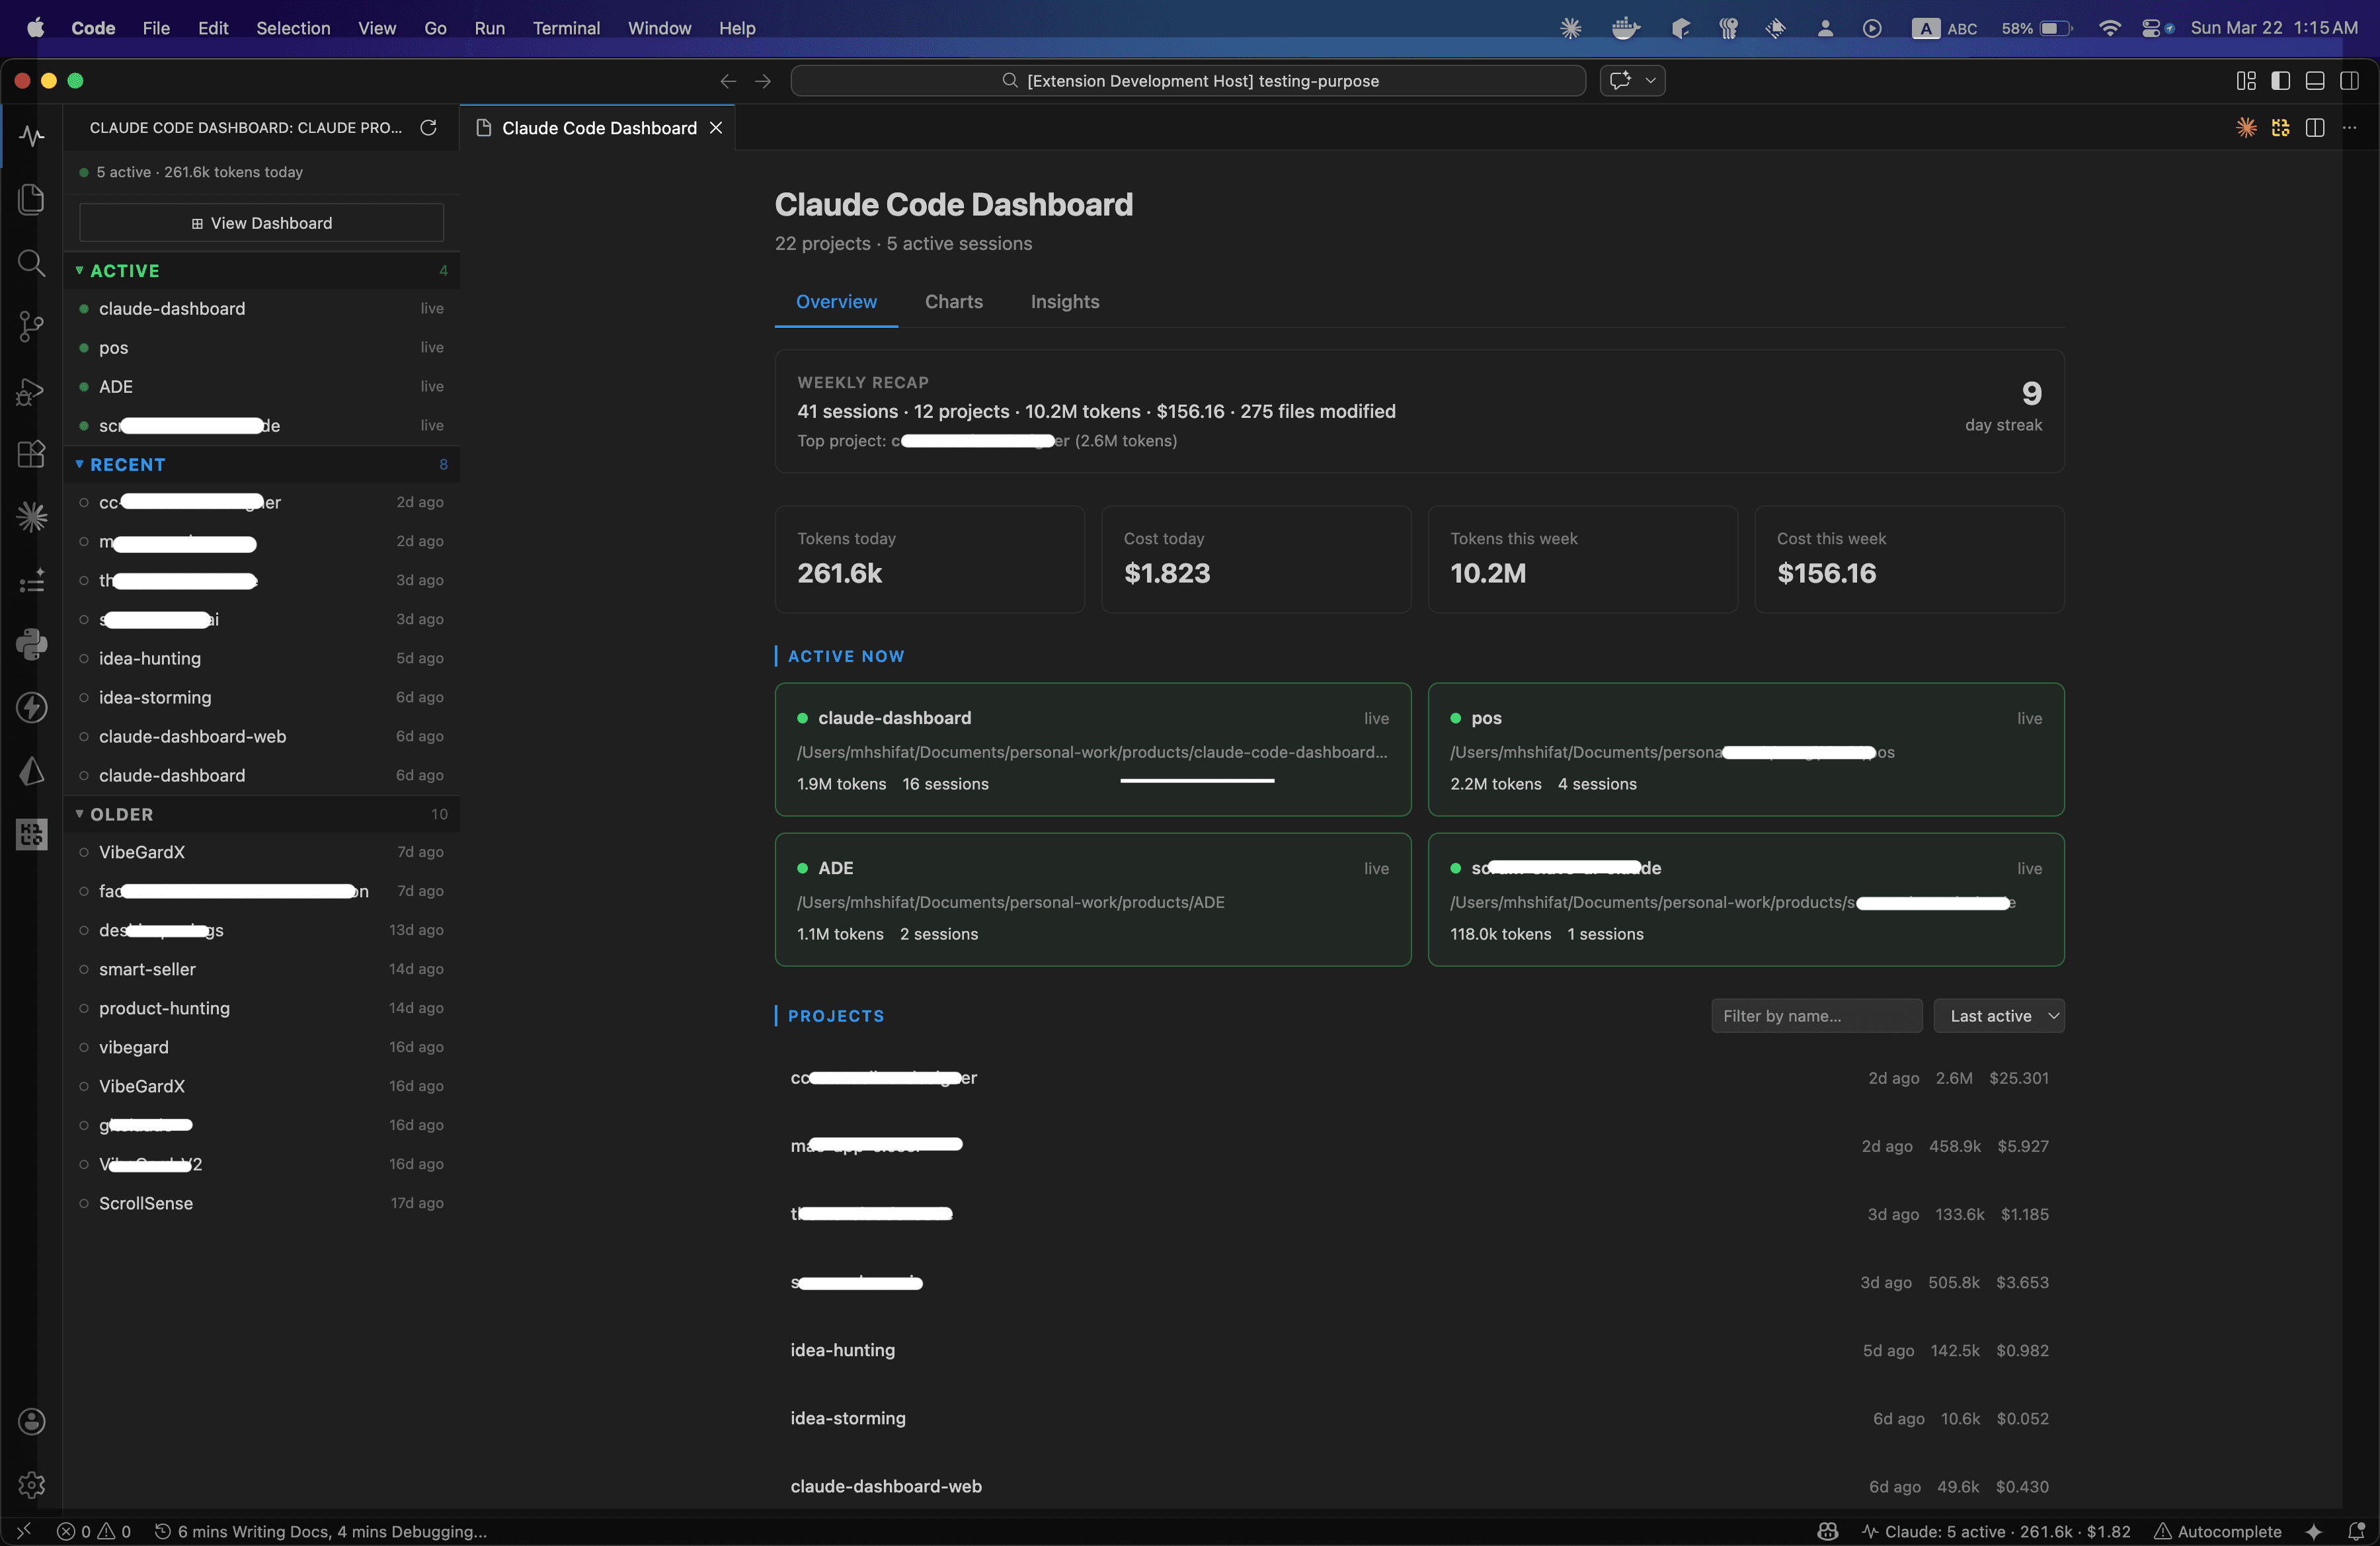This screenshot has width=2380, height=1546.
Task: Open the ADE active session card
Action: [x=1093, y=899]
